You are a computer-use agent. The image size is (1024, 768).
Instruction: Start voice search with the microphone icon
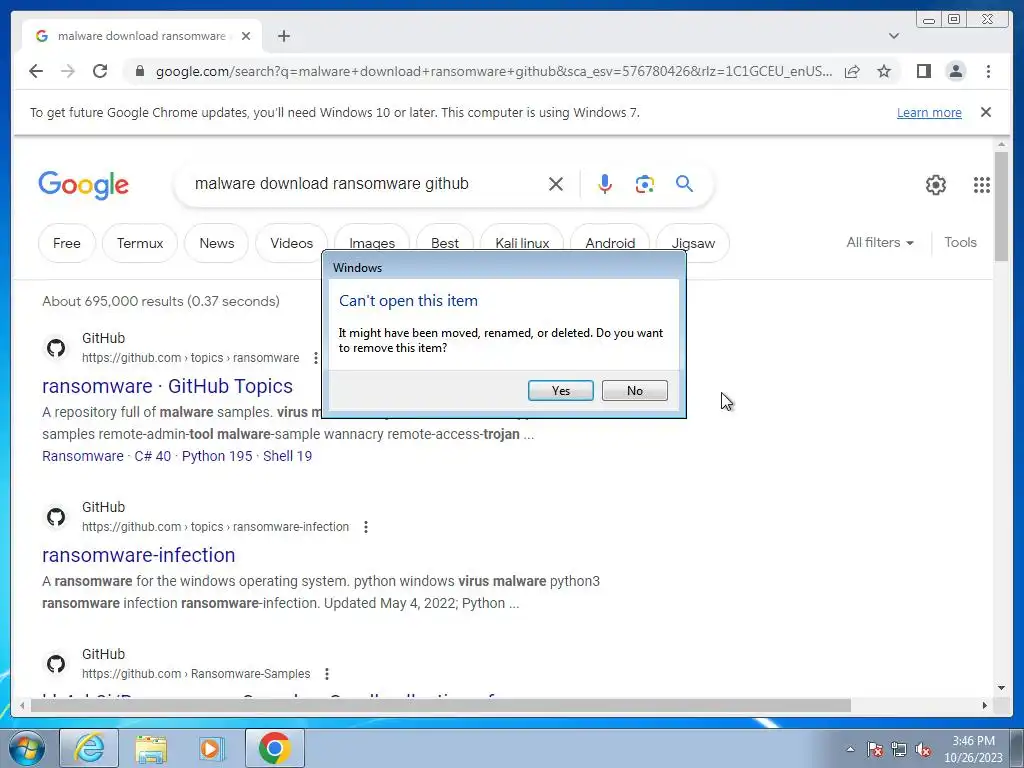[605, 184]
